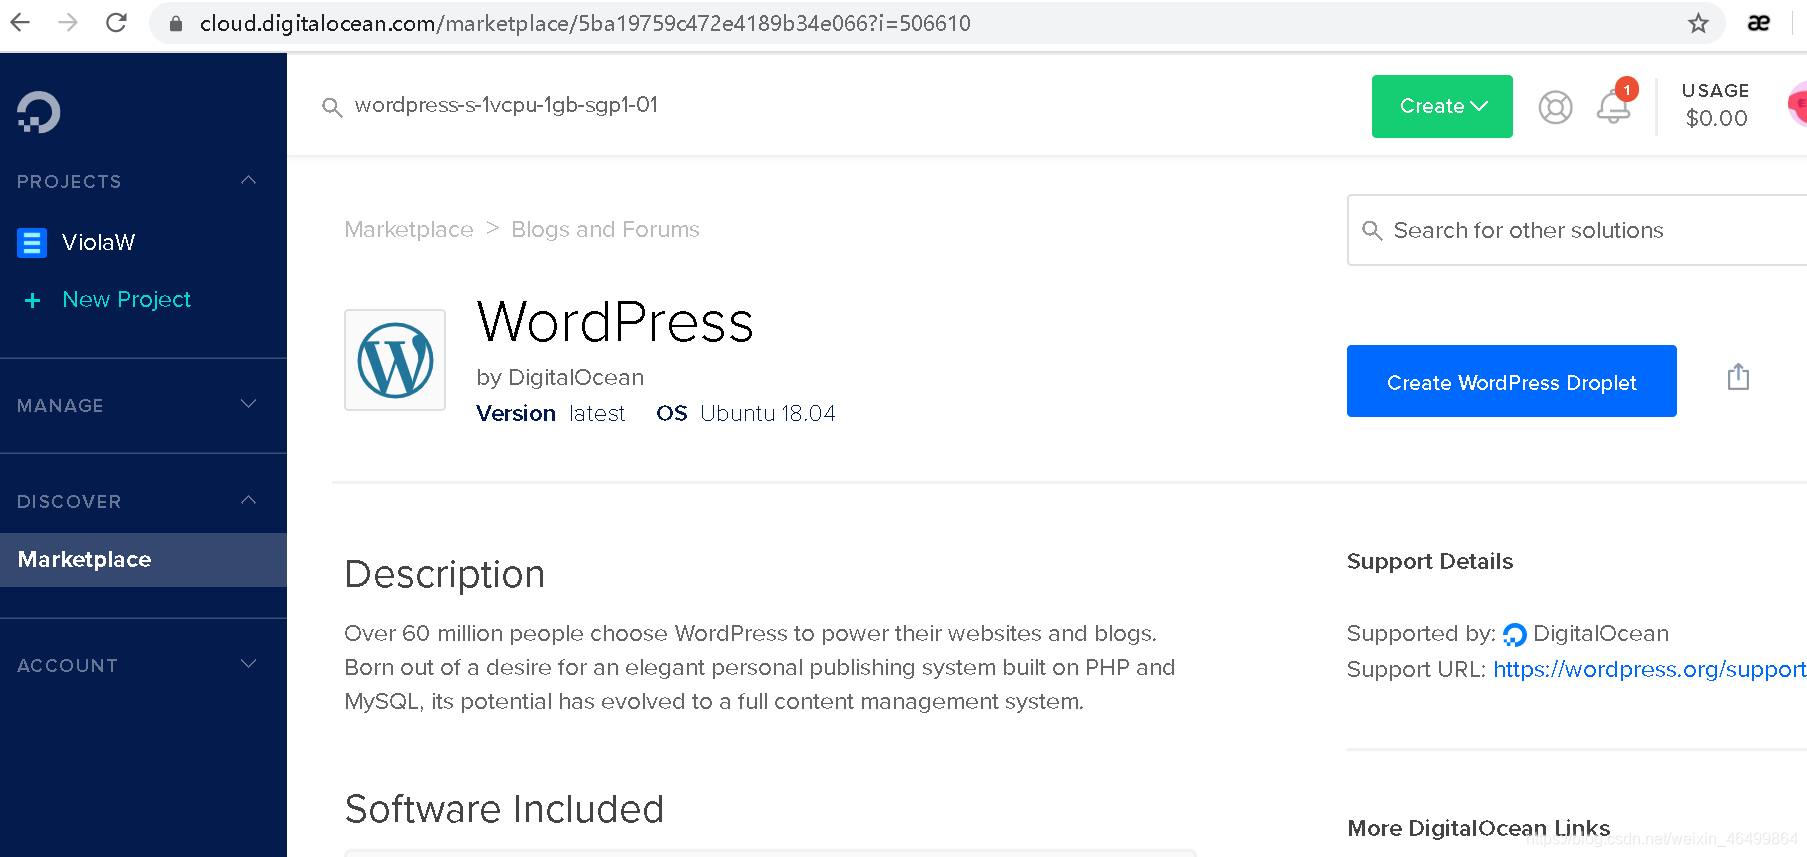The image size is (1807, 857).
Task: Bookmark this page with the star icon
Action: tap(1698, 23)
